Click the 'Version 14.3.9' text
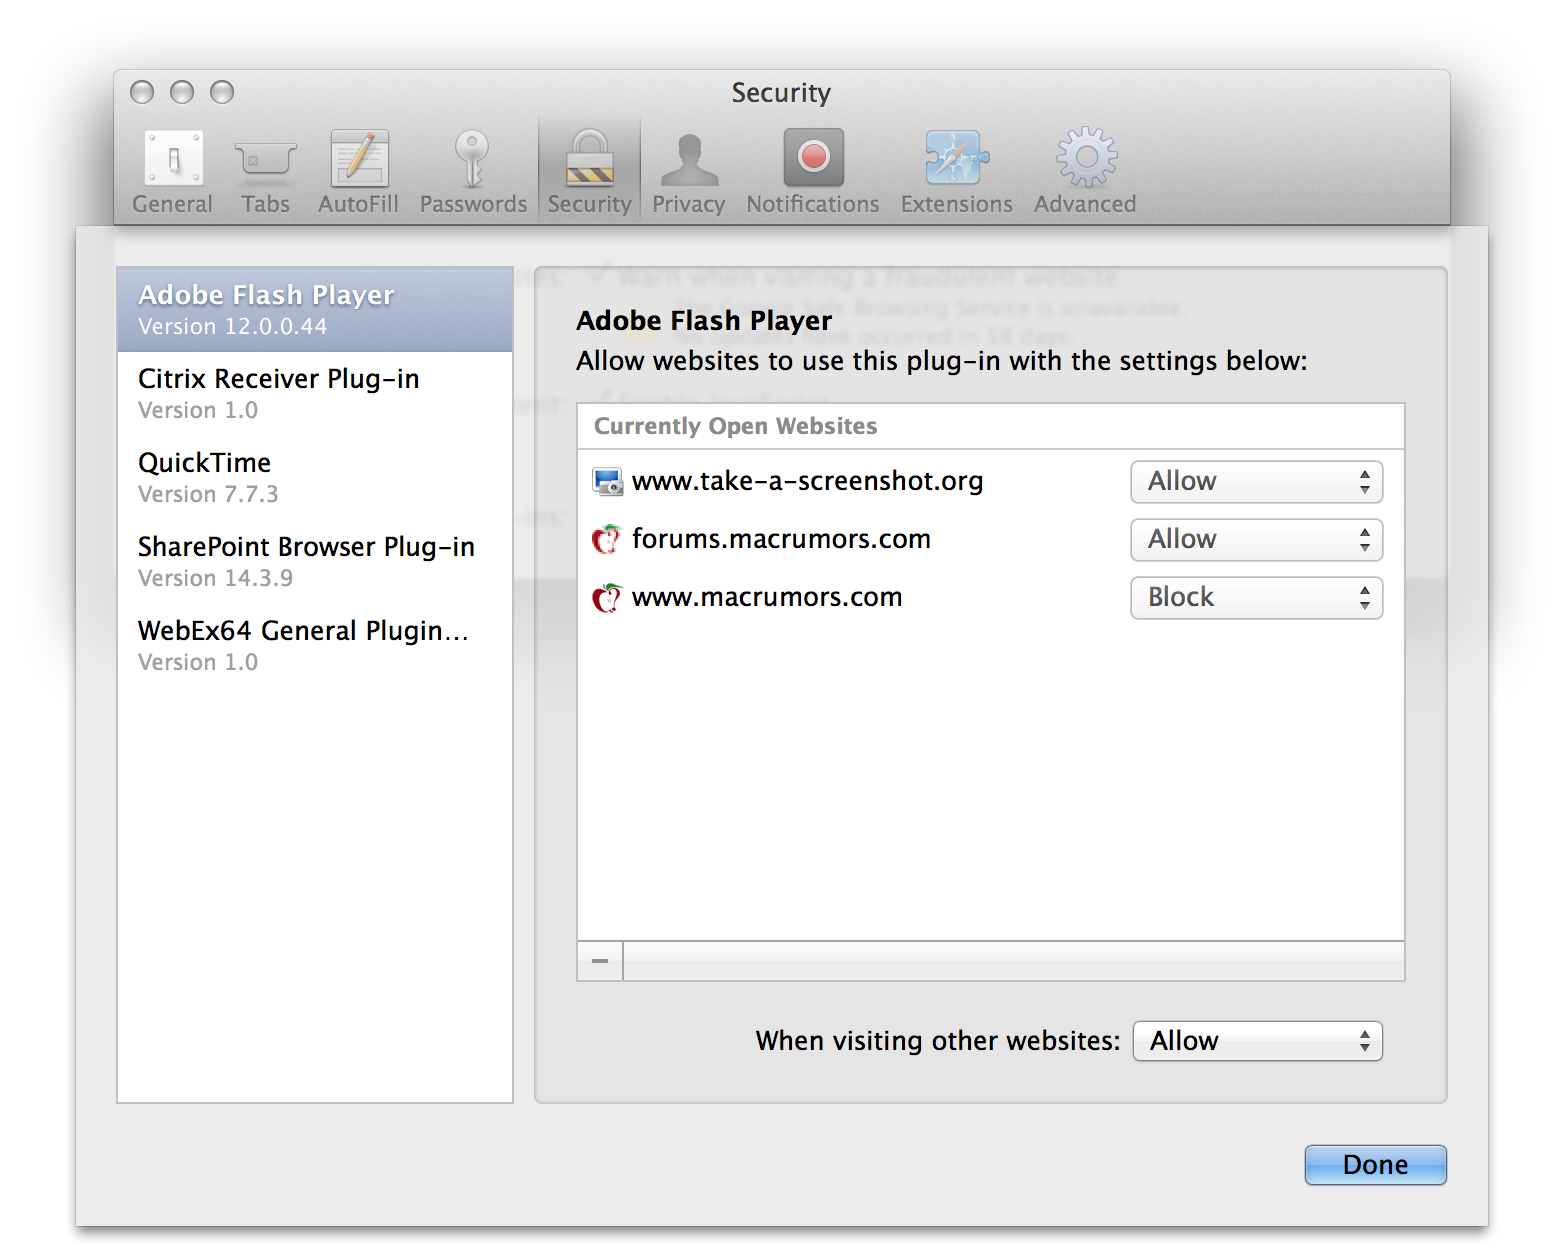Image resolution: width=1564 pixels, height=1248 pixels. click(x=215, y=579)
